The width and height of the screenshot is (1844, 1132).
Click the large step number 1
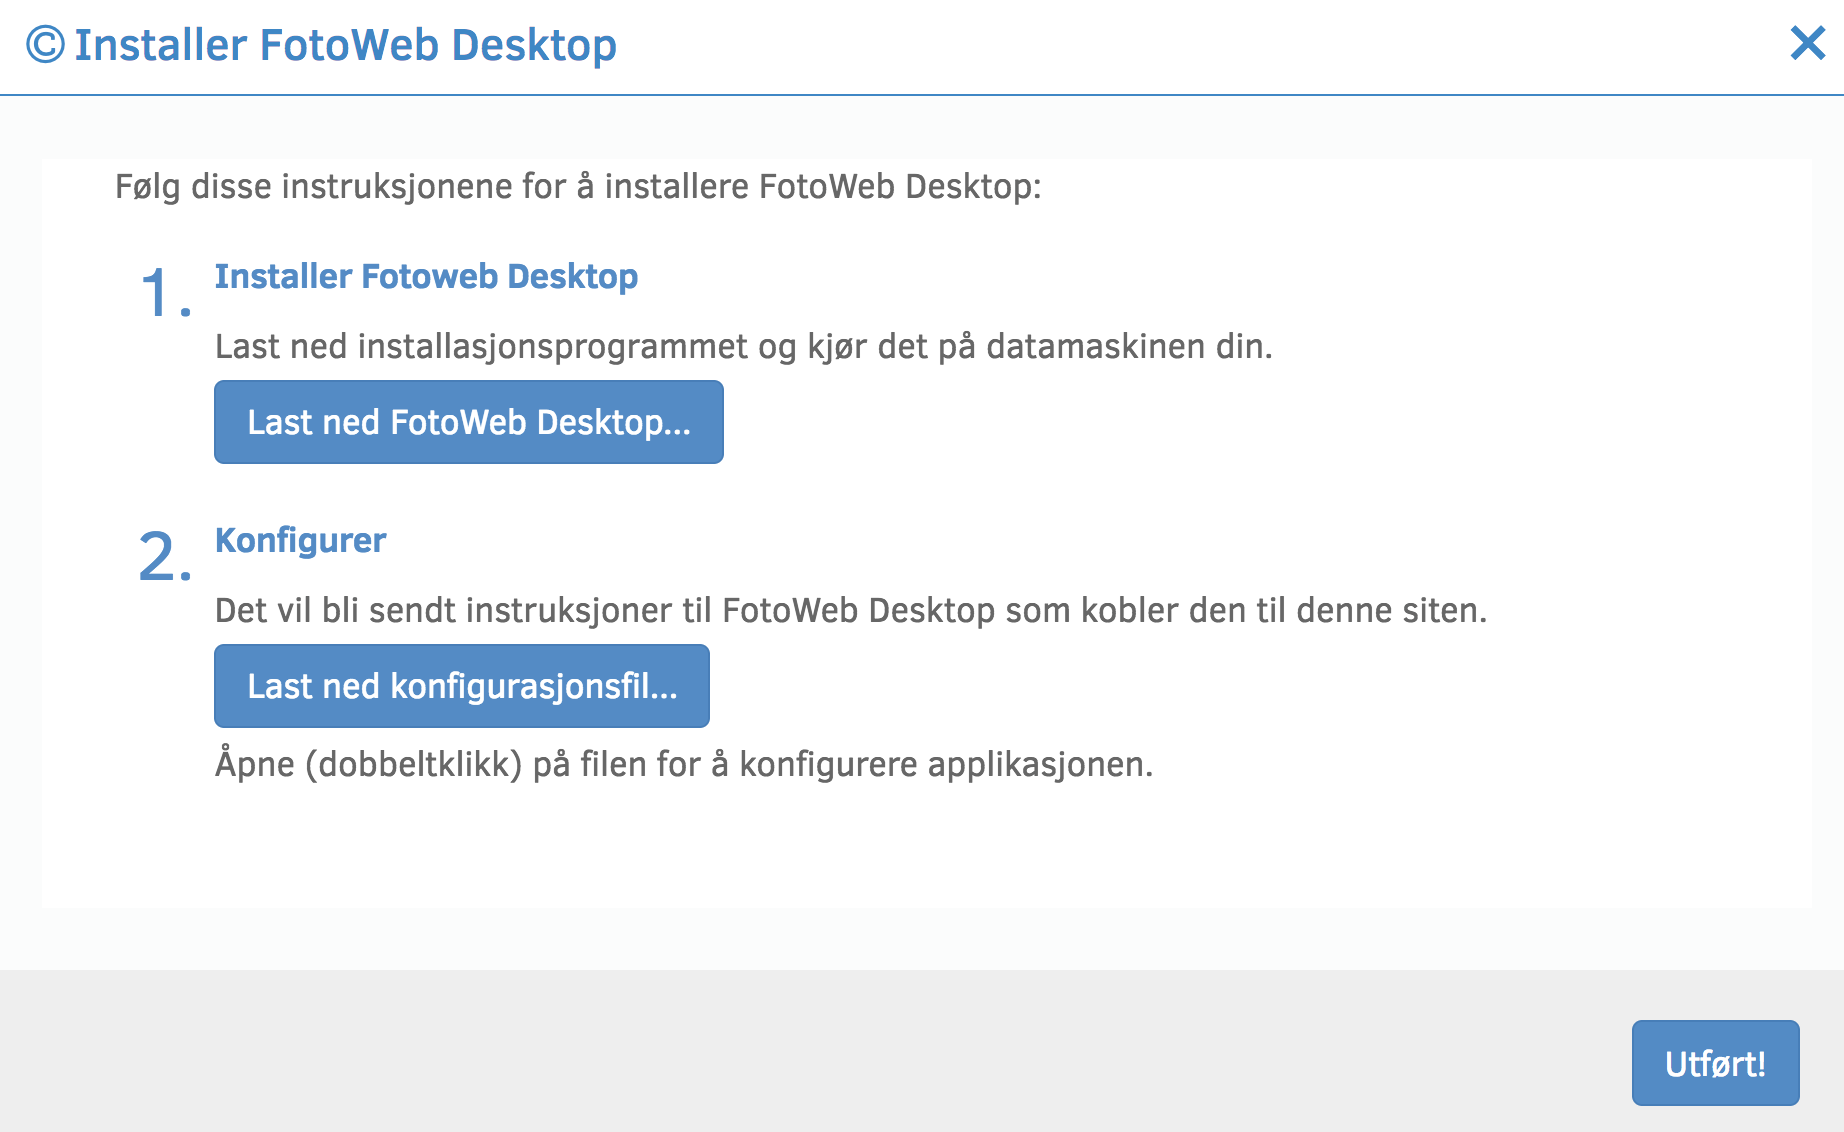coord(162,294)
